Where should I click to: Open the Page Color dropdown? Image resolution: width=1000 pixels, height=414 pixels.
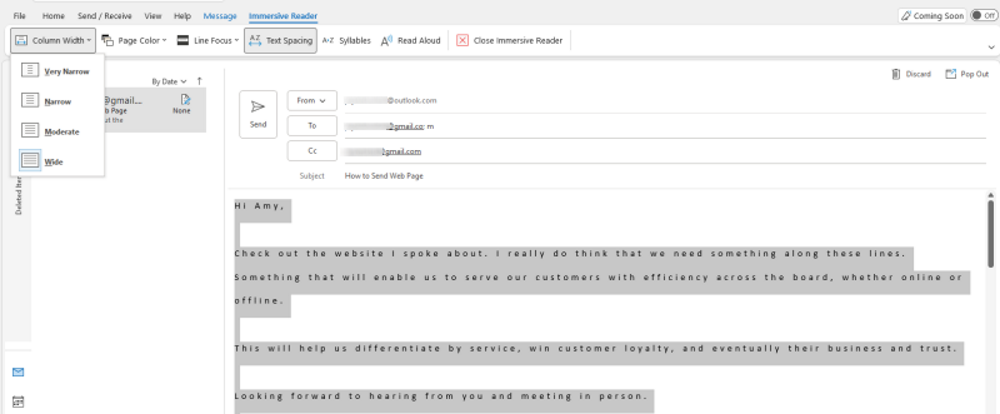click(134, 40)
